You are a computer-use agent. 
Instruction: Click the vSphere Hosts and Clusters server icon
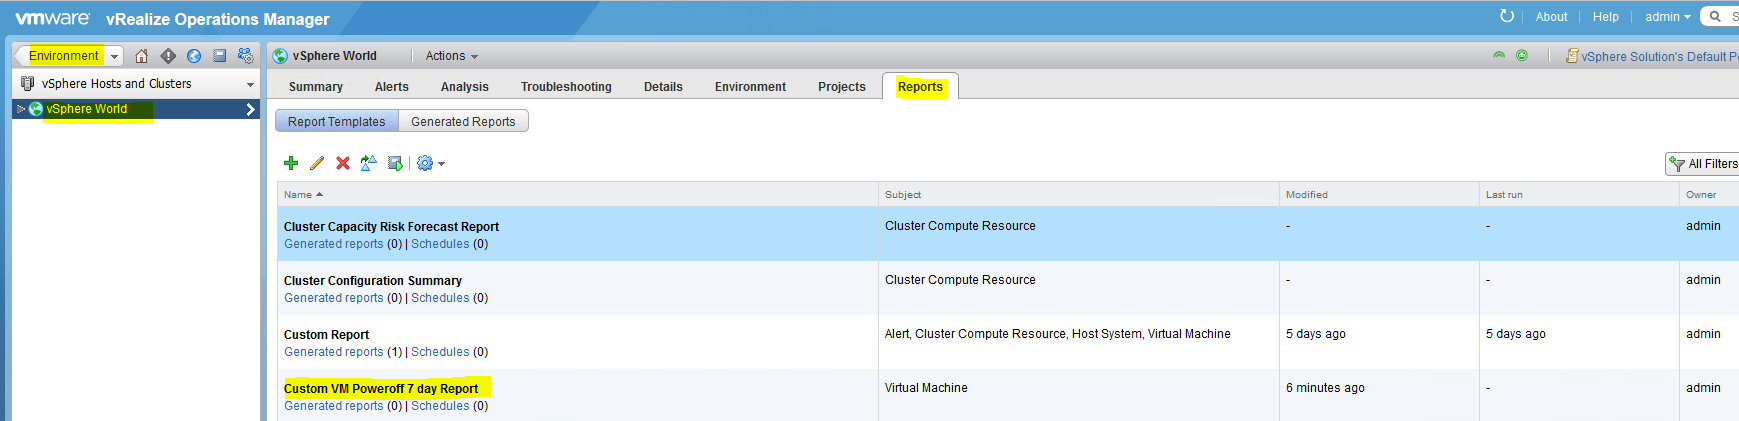coord(28,84)
